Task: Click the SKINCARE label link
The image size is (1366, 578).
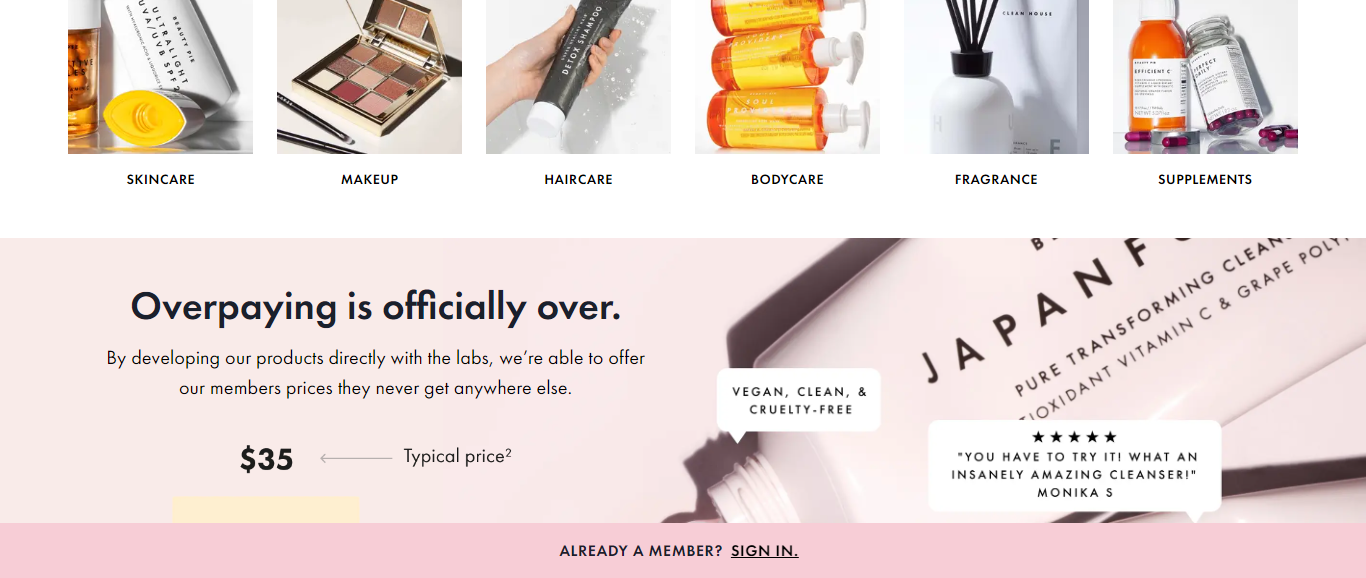Action: 160,180
